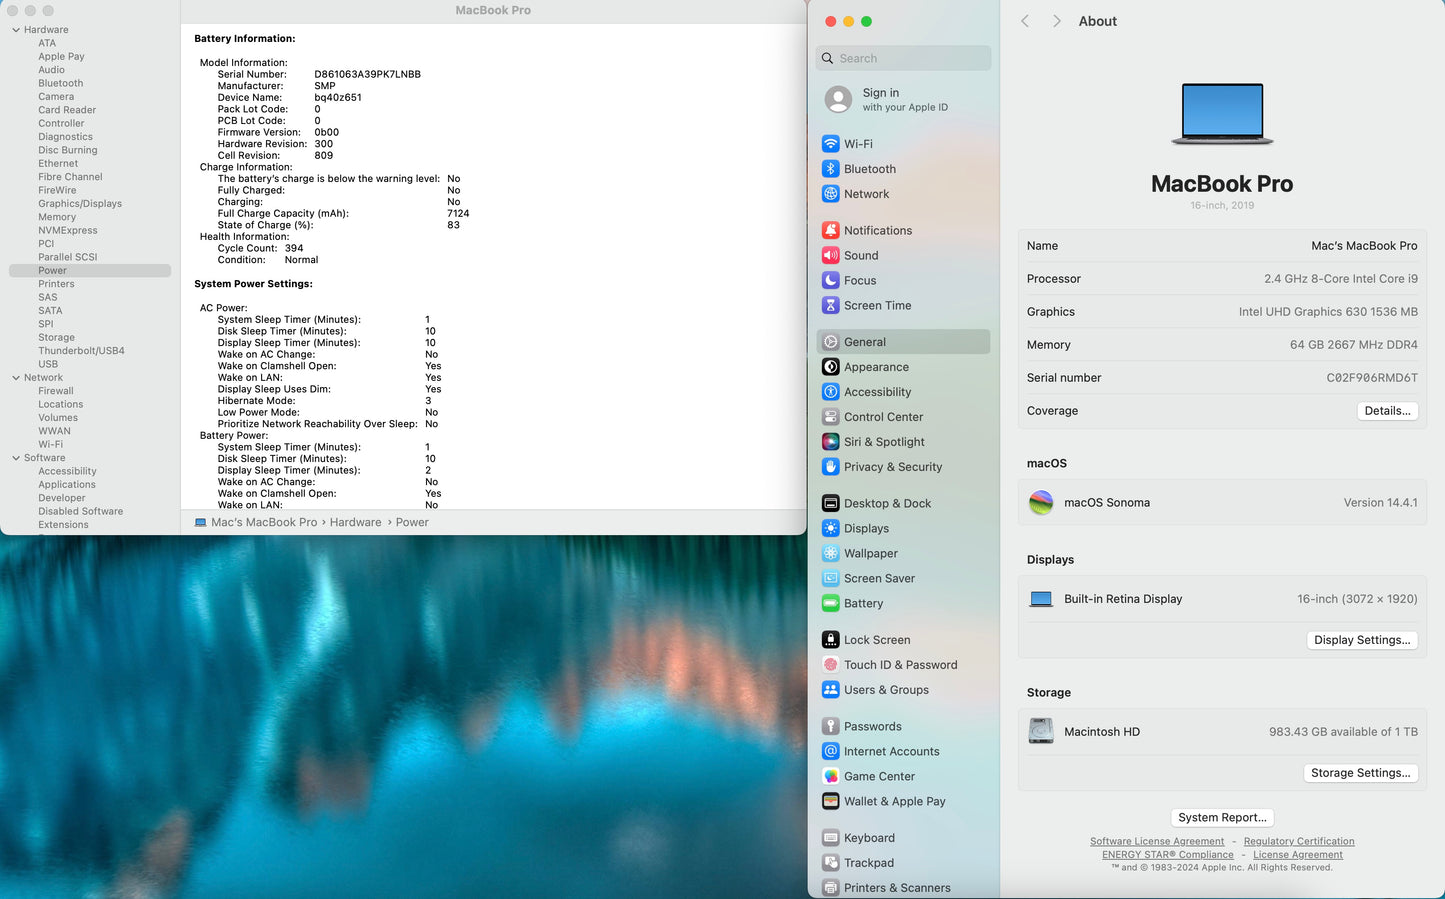The width and height of the screenshot is (1445, 899).
Task: Select Thunderbolt/USB4 in the Hardware tree
Action: coord(81,351)
